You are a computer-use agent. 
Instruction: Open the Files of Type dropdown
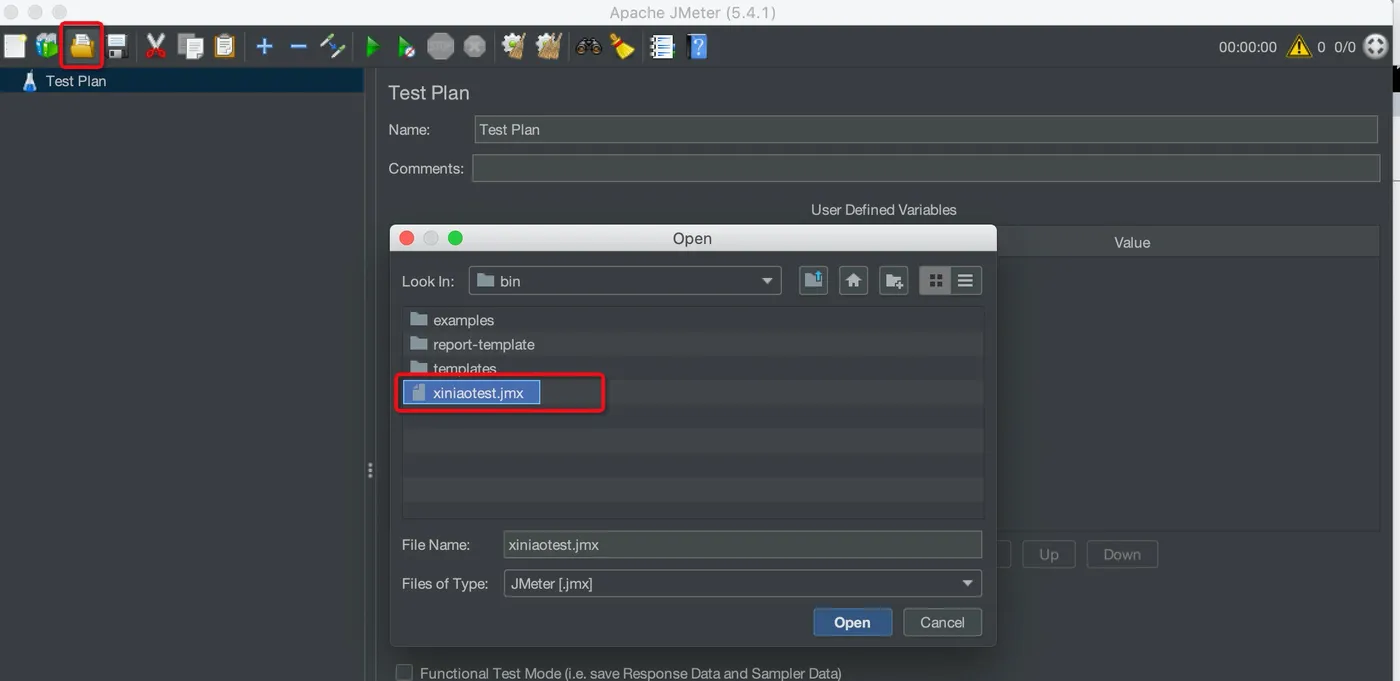click(743, 583)
